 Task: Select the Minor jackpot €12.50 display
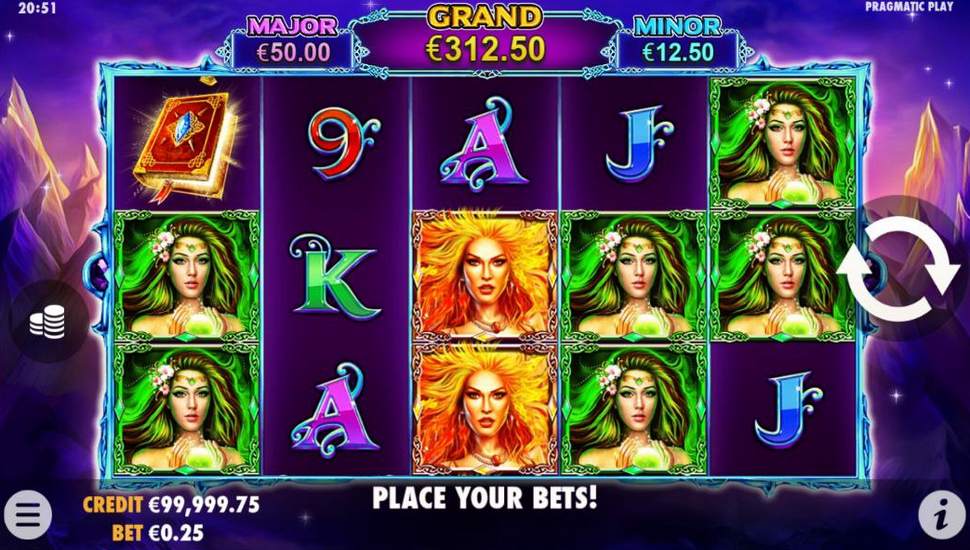click(x=678, y=43)
